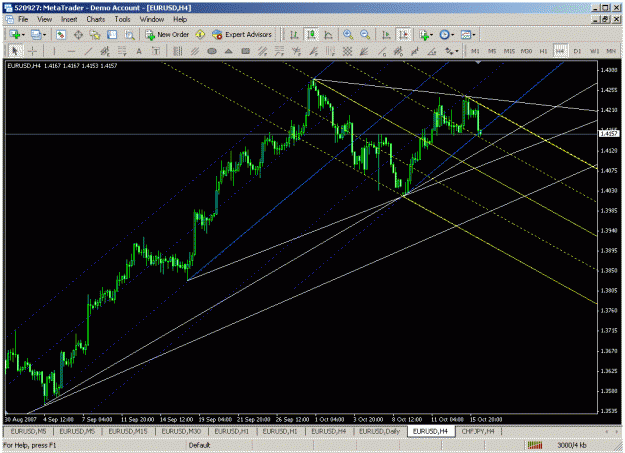Switch to the EURUSD,M30 chart tab
Image resolution: width=625 pixels, height=453 pixels.
click(x=181, y=431)
